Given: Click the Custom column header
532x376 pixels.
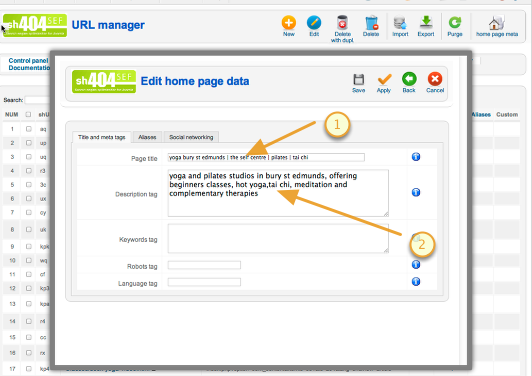Looking at the screenshot, I should point(507,114).
